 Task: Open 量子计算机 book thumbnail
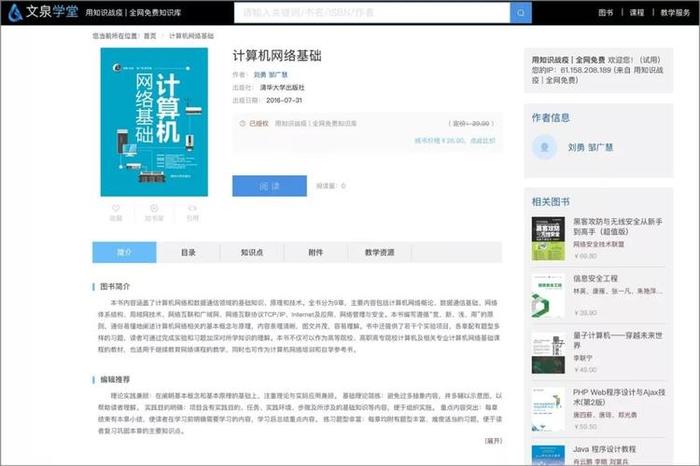click(x=548, y=353)
